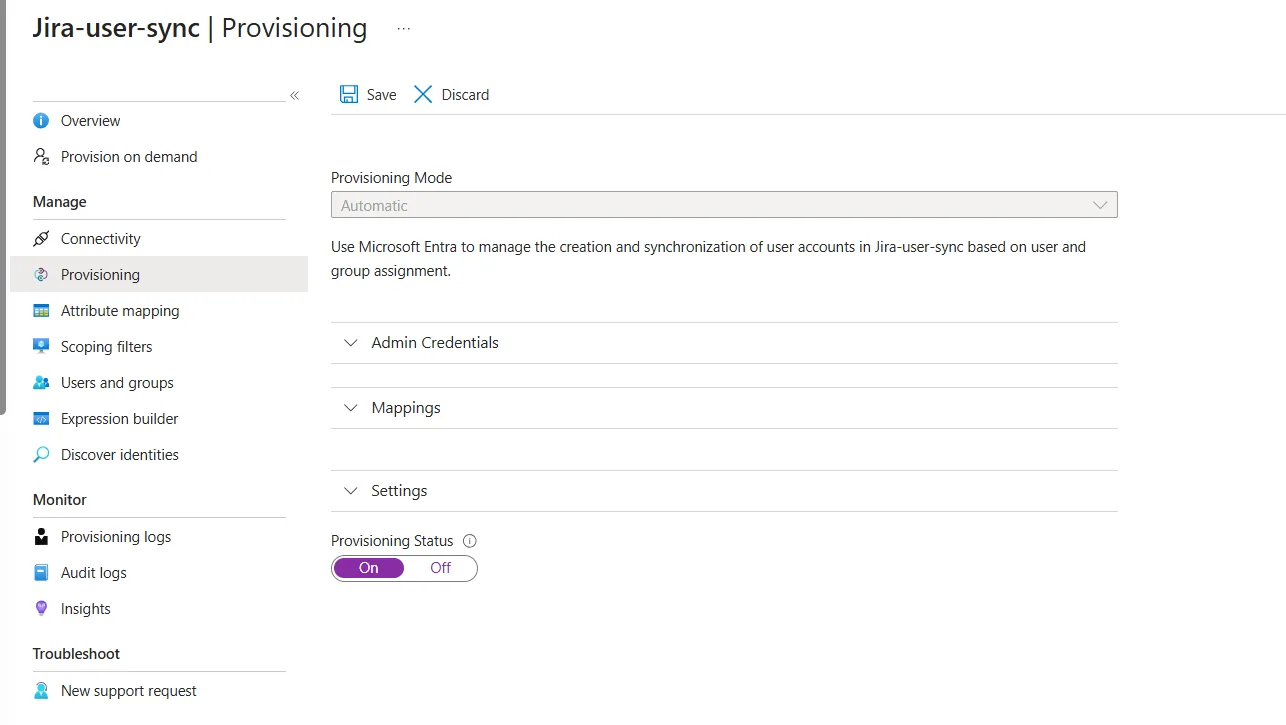Open the more options ellipsis by title
Screen dimensions: 1286x725
pos(403,29)
